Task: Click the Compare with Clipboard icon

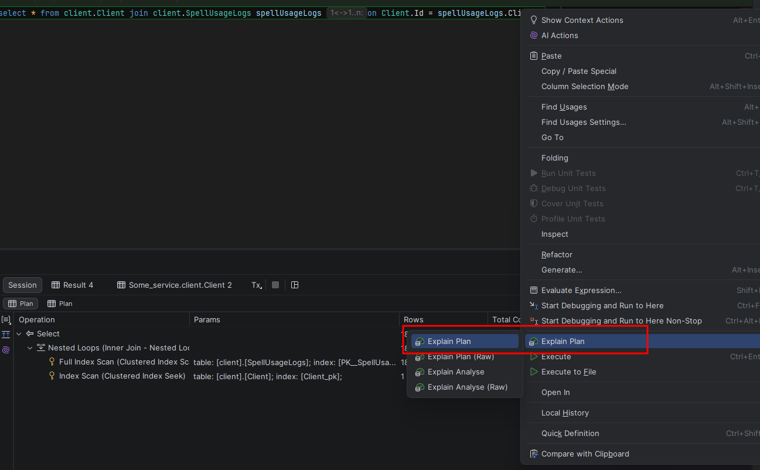Action: pos(534,454)
